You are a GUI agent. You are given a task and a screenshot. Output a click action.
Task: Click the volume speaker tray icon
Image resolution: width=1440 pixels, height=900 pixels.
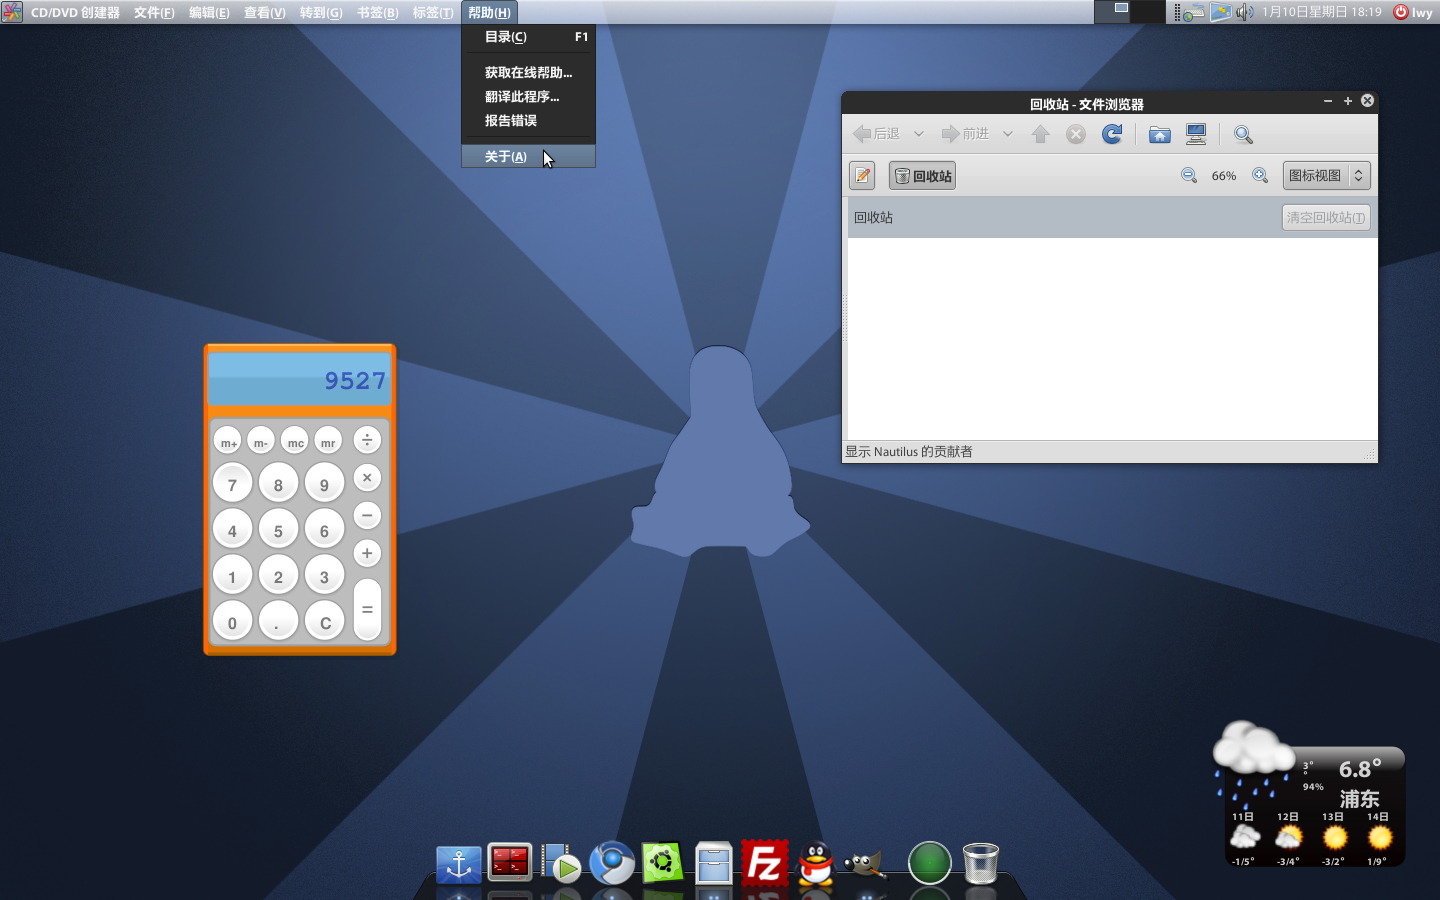point(1244,12)
